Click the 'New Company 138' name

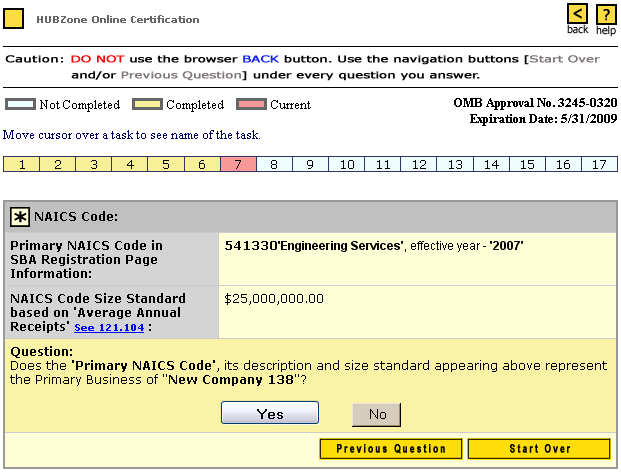click(231, 380)
